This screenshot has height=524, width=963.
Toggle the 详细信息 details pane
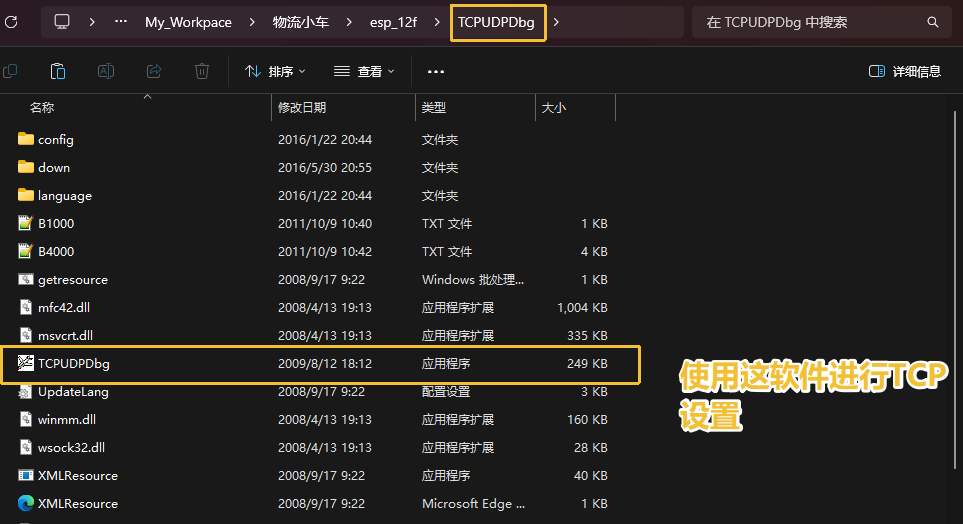pos(905,71)
